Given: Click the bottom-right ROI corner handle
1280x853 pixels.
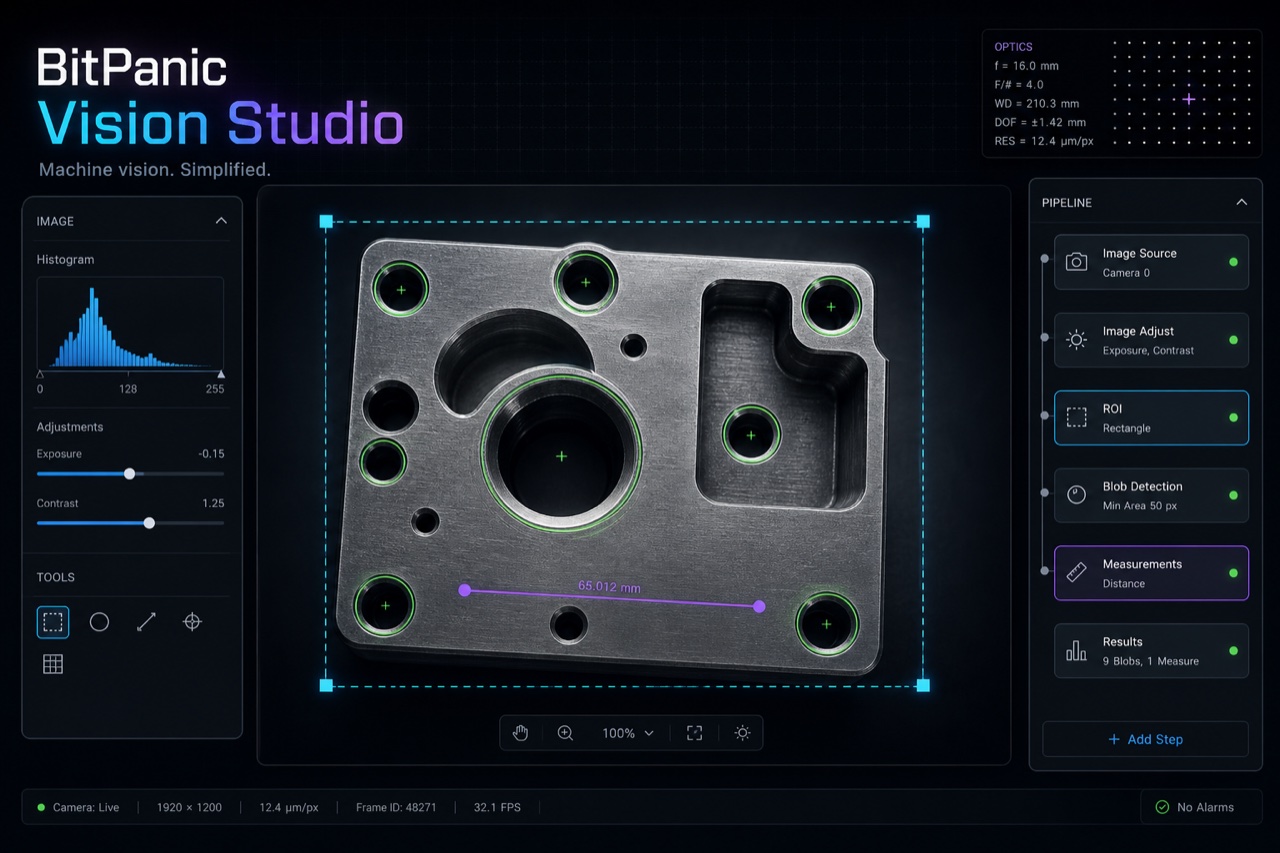Looking at the screenshot, I should tap(923, 685).
